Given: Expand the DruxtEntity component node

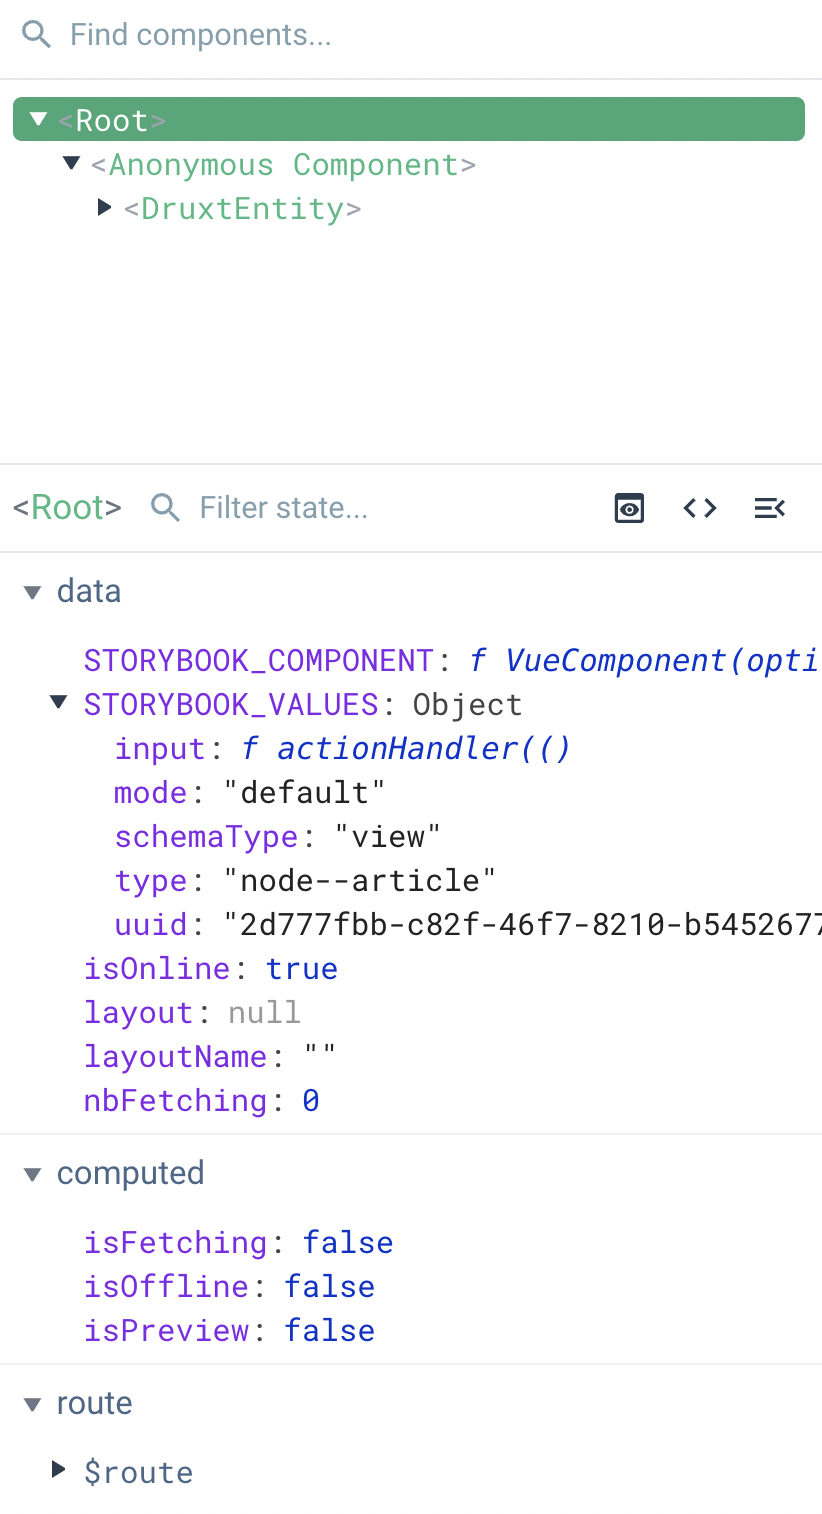Looking at the screenshot, I should click(106, 208).
